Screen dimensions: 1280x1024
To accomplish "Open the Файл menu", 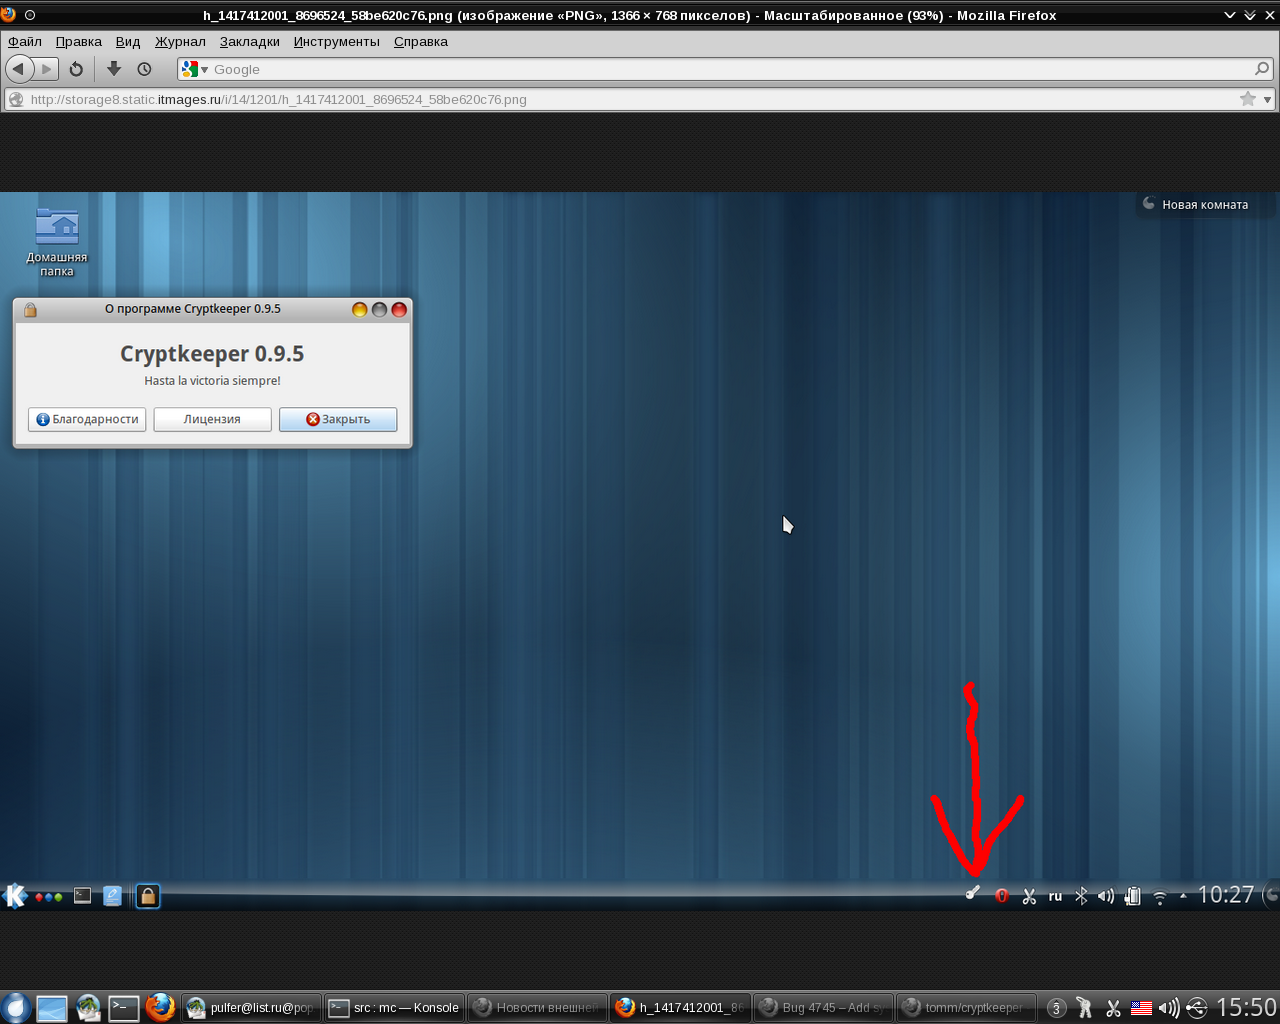I will coord(25,41).
